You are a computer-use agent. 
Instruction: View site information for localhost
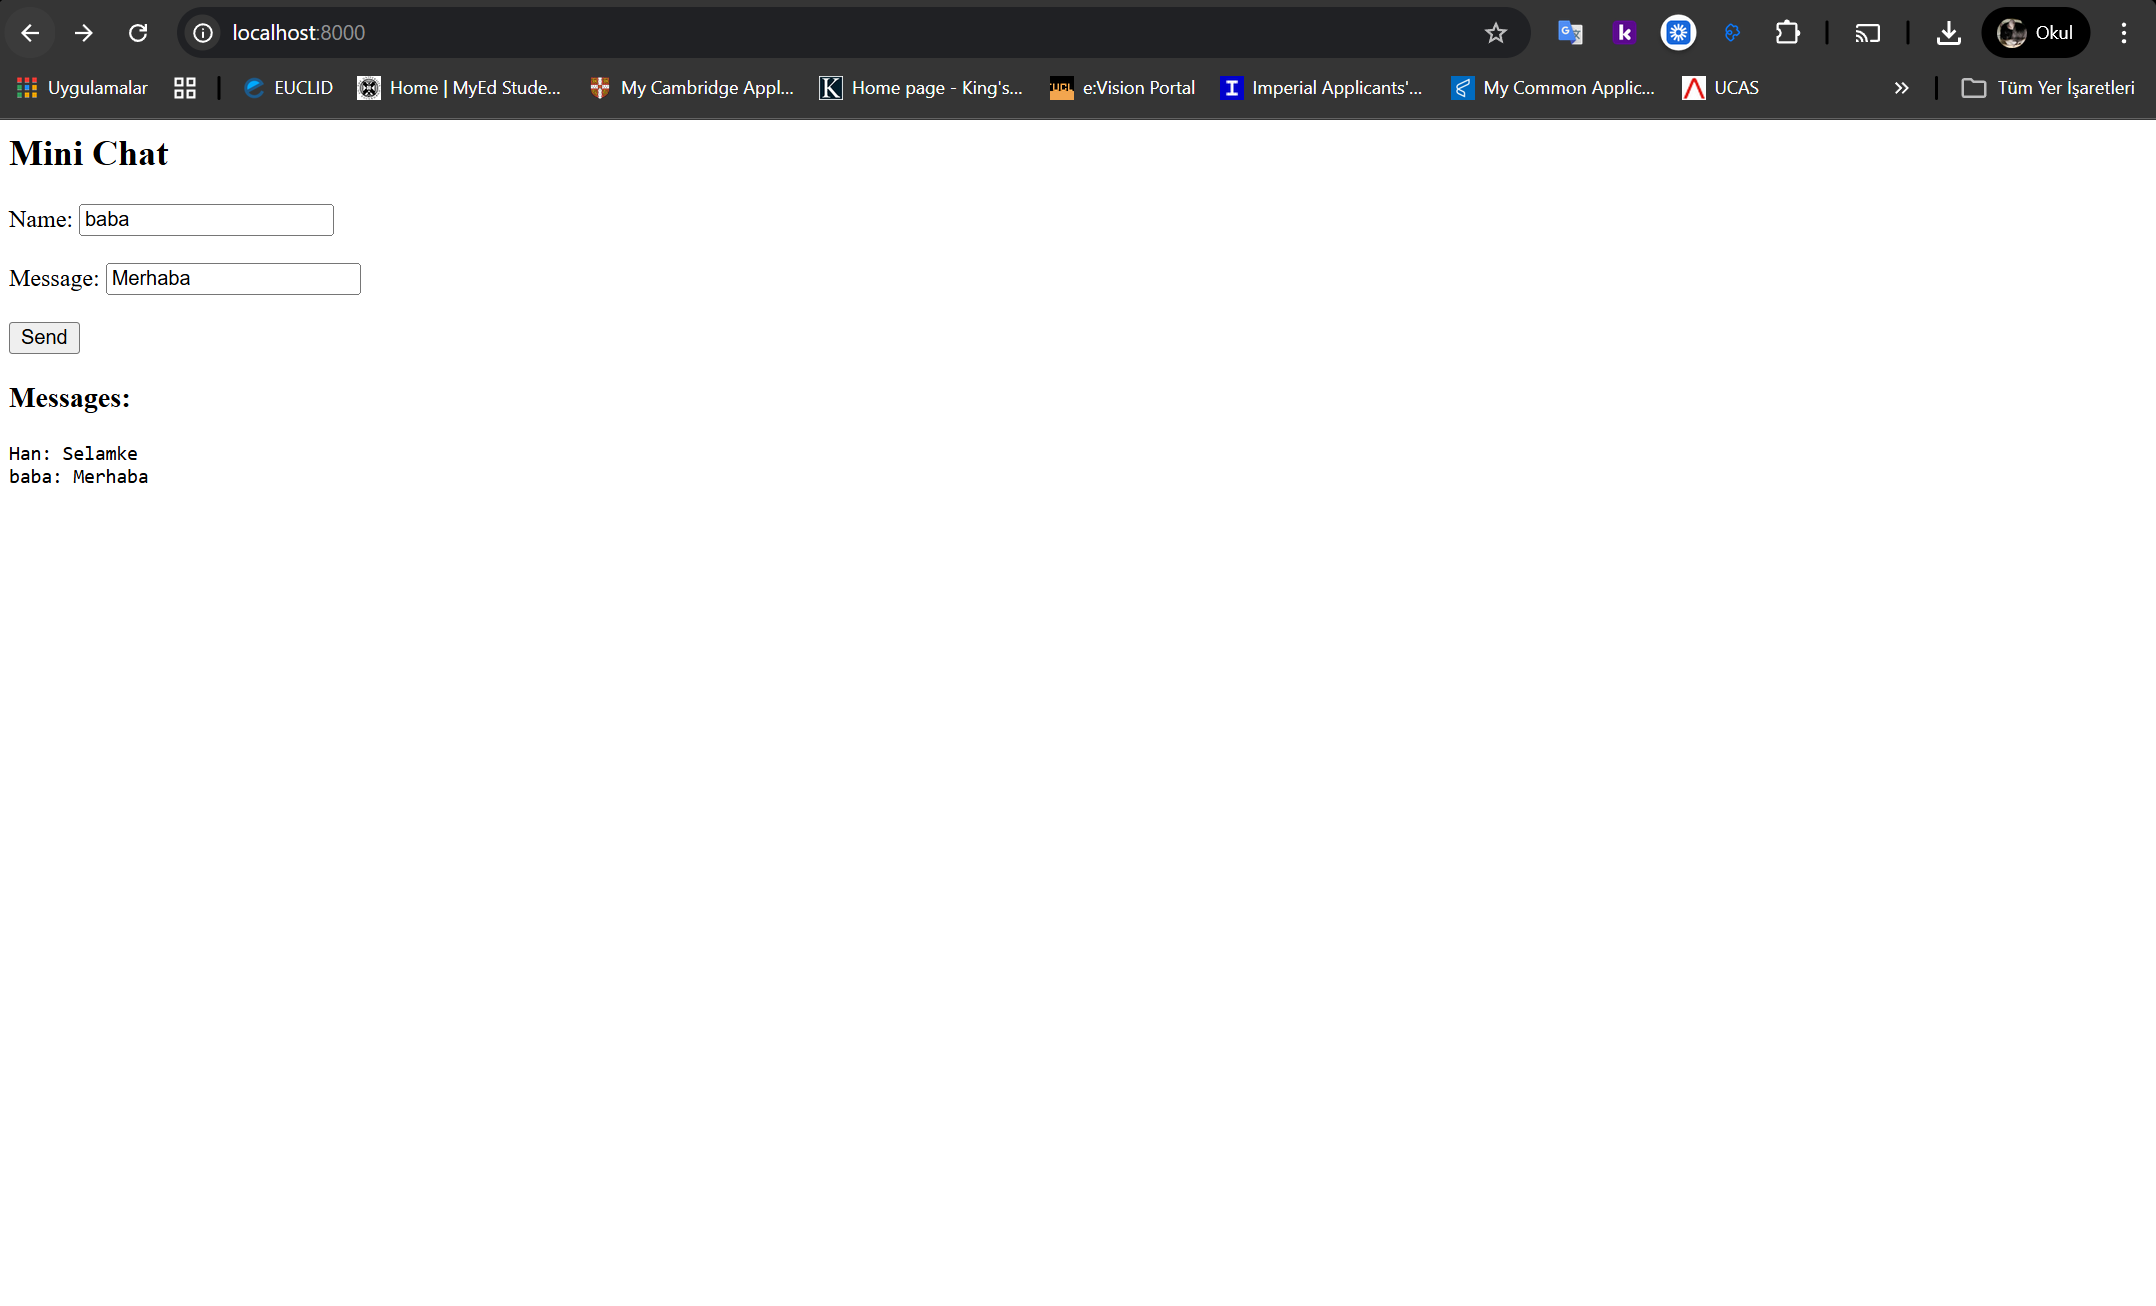point(203,32)
